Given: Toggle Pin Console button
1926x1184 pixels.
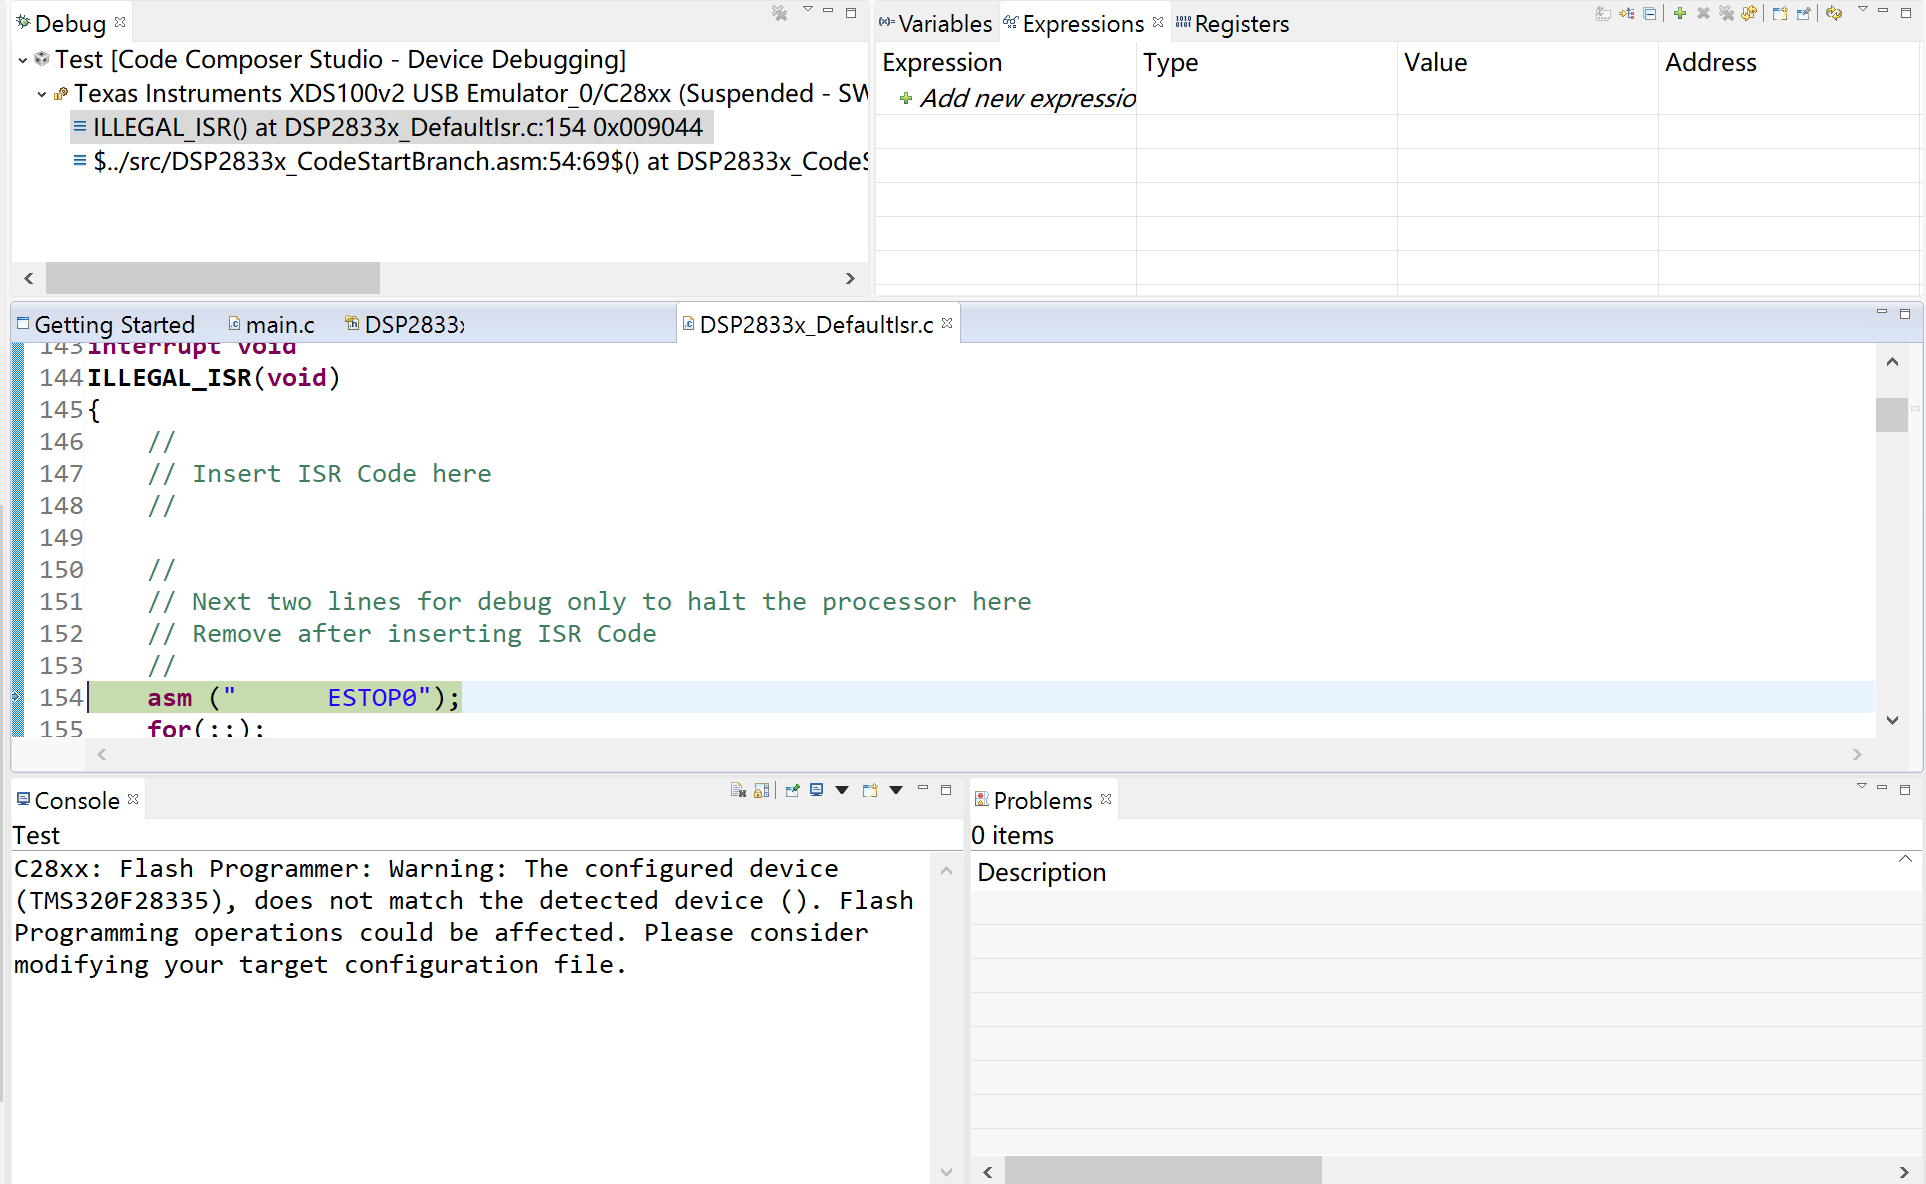Looking at the screenshot, I should point(792,790).
